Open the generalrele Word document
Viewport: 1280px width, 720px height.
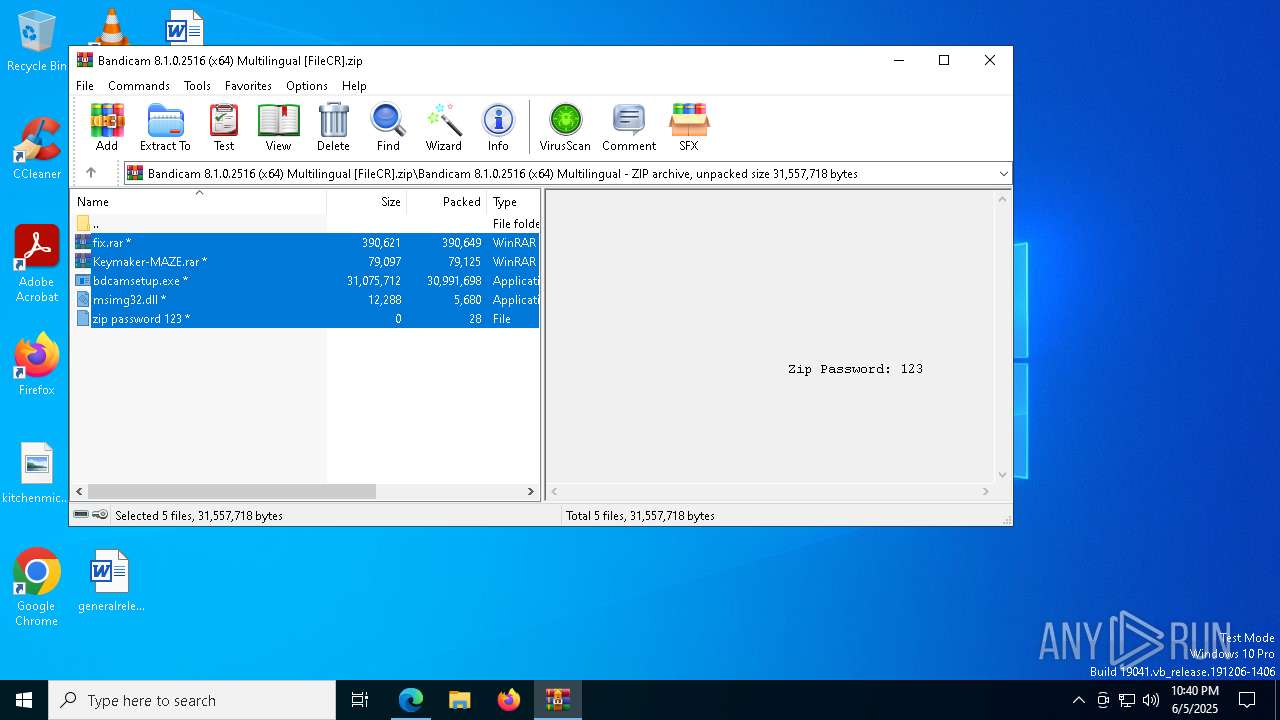tap(110, 580)
